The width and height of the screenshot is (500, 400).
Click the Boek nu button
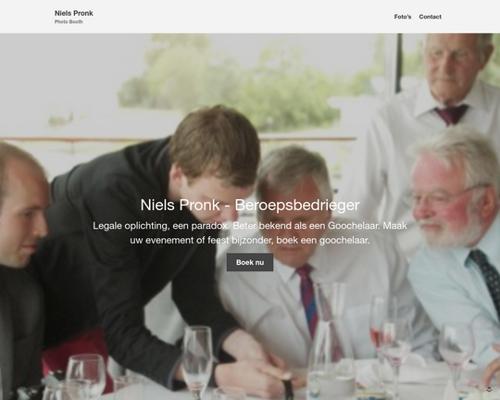click(250, 262)
